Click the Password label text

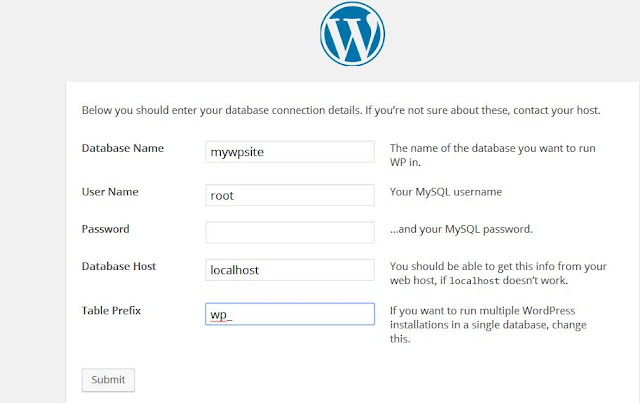[105, 229]
